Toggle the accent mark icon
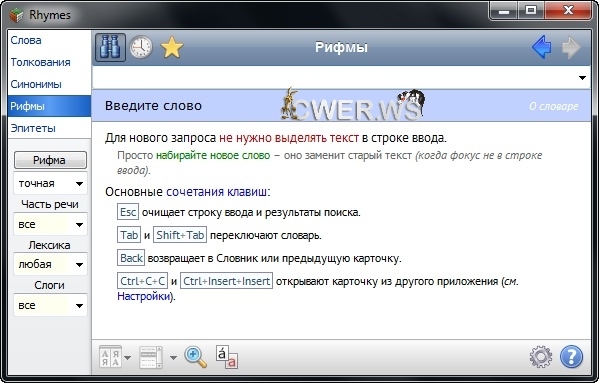The image size is (599, 383). tap(227, 357)
